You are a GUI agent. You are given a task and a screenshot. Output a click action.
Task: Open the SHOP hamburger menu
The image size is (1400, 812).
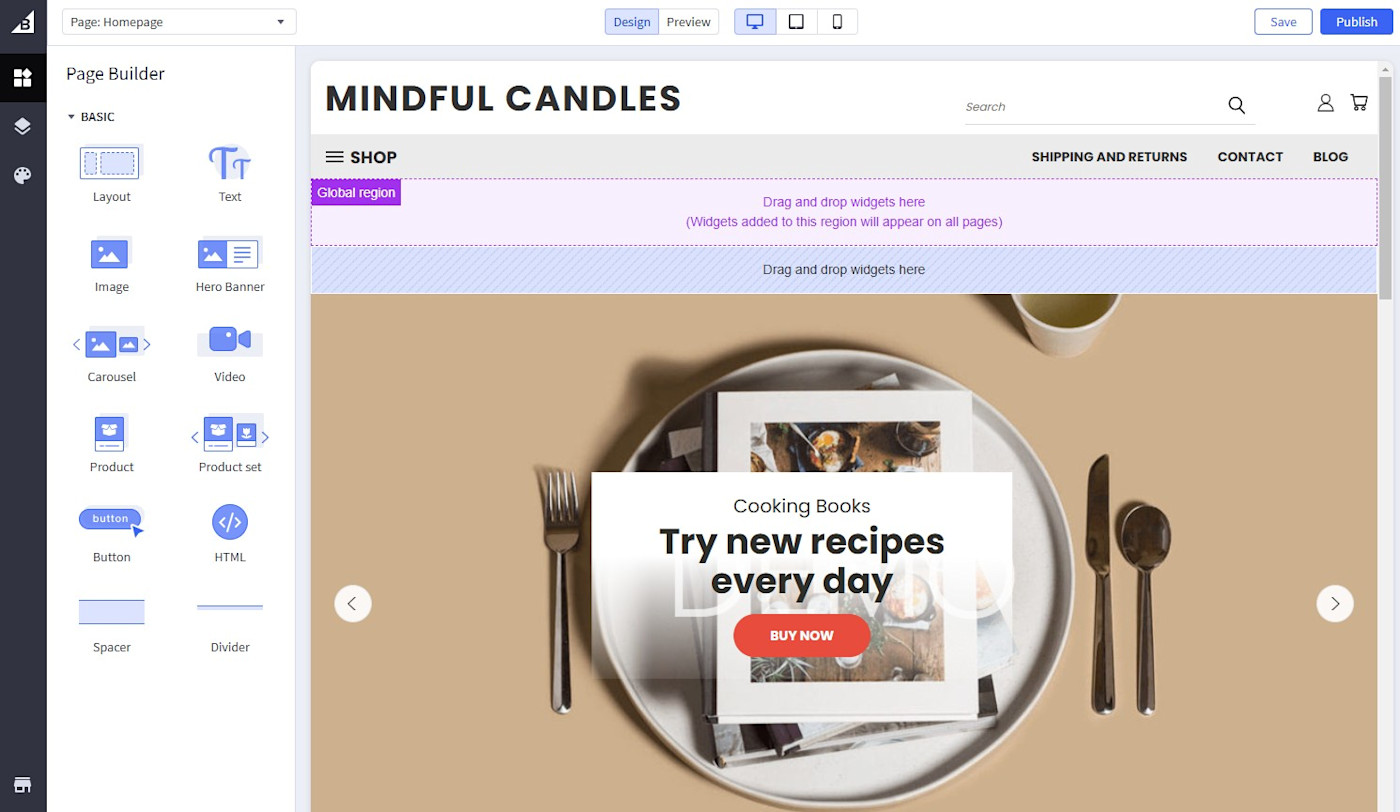(x=361, y=157)
